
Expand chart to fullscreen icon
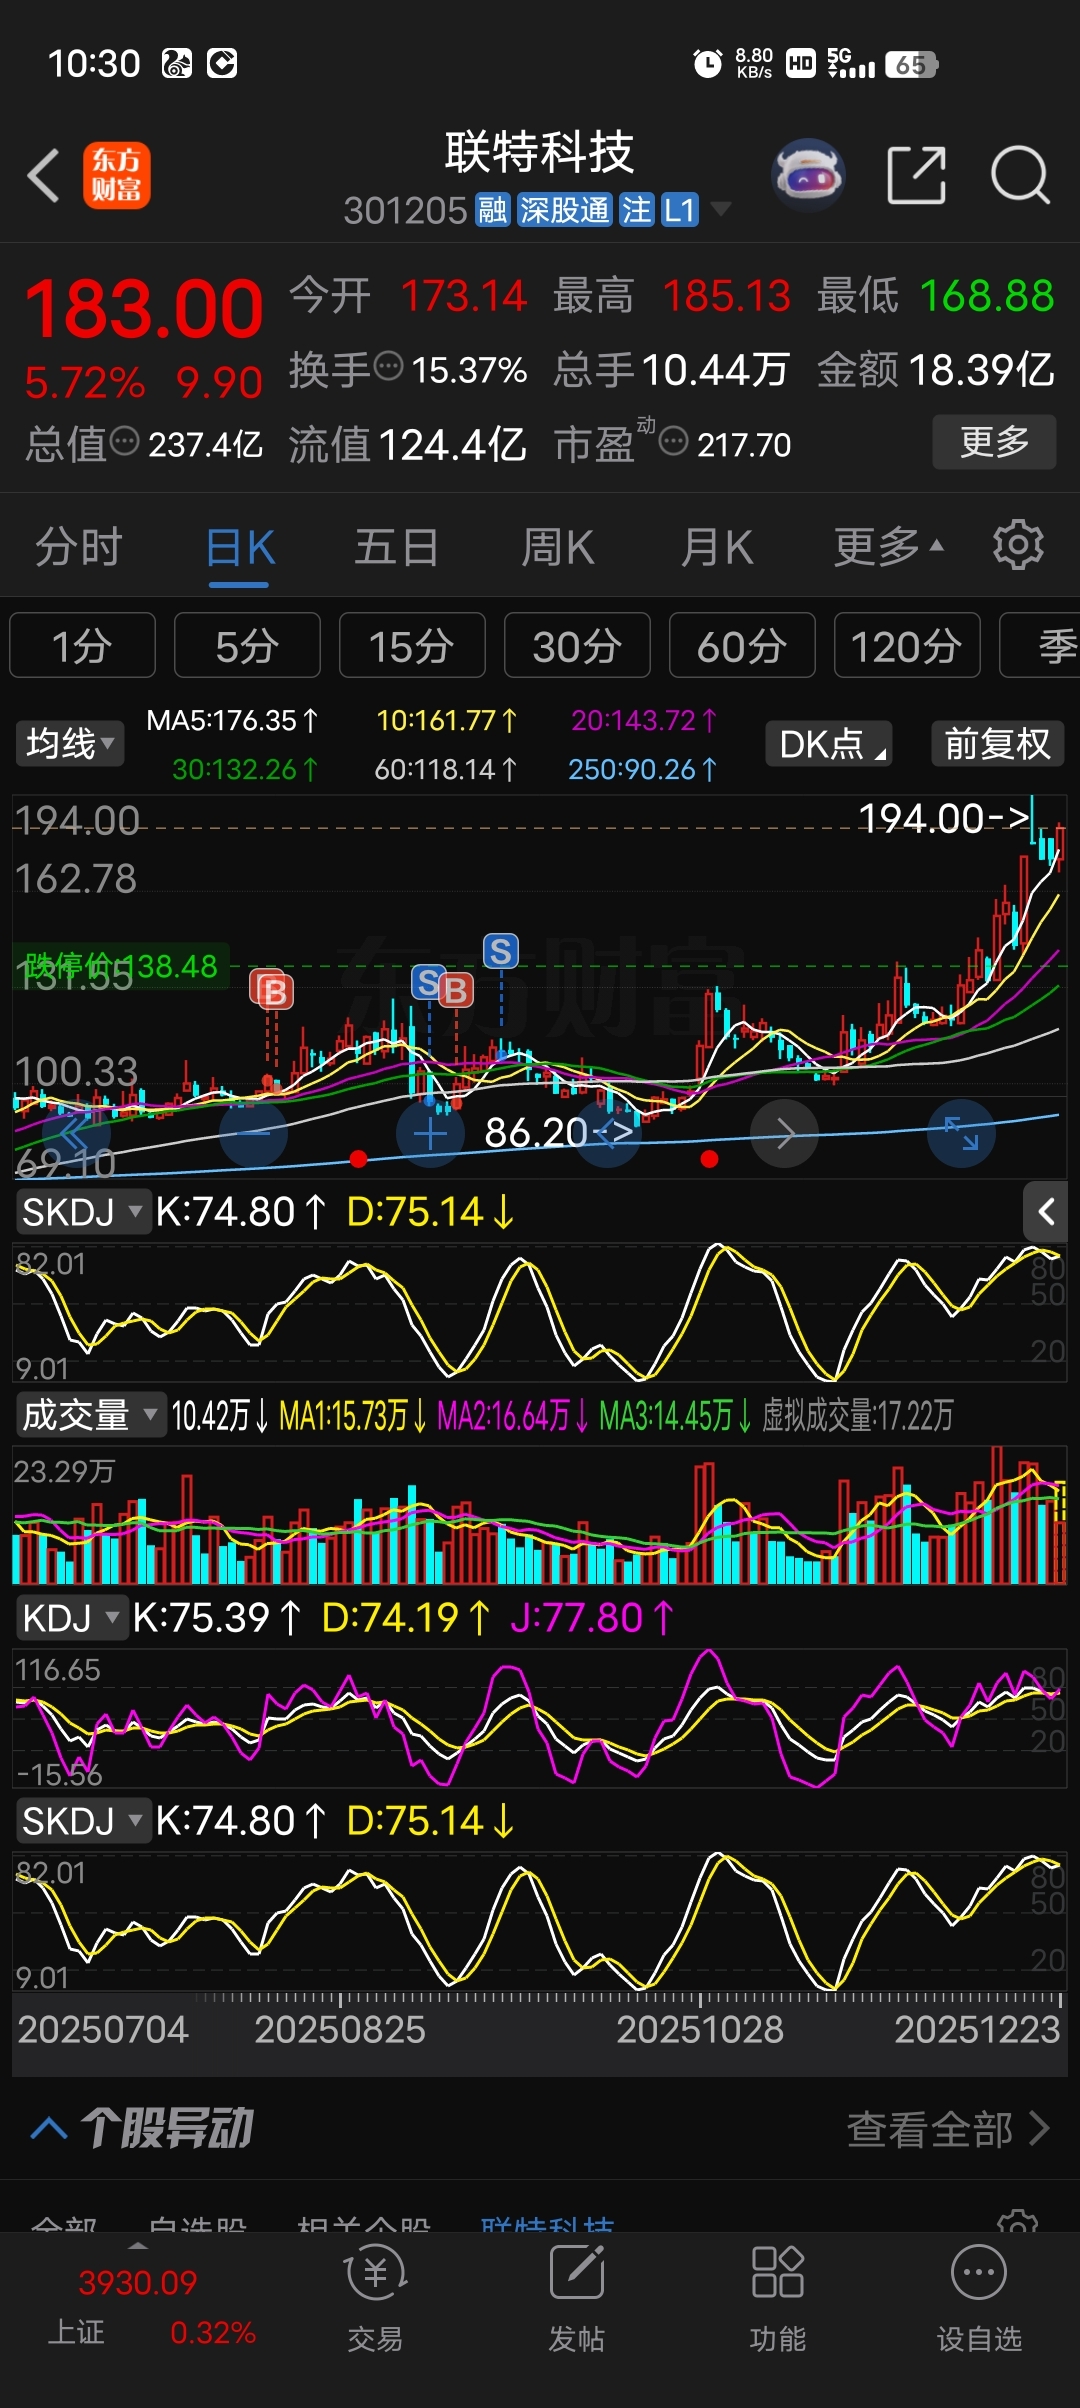pos(961,1133)
